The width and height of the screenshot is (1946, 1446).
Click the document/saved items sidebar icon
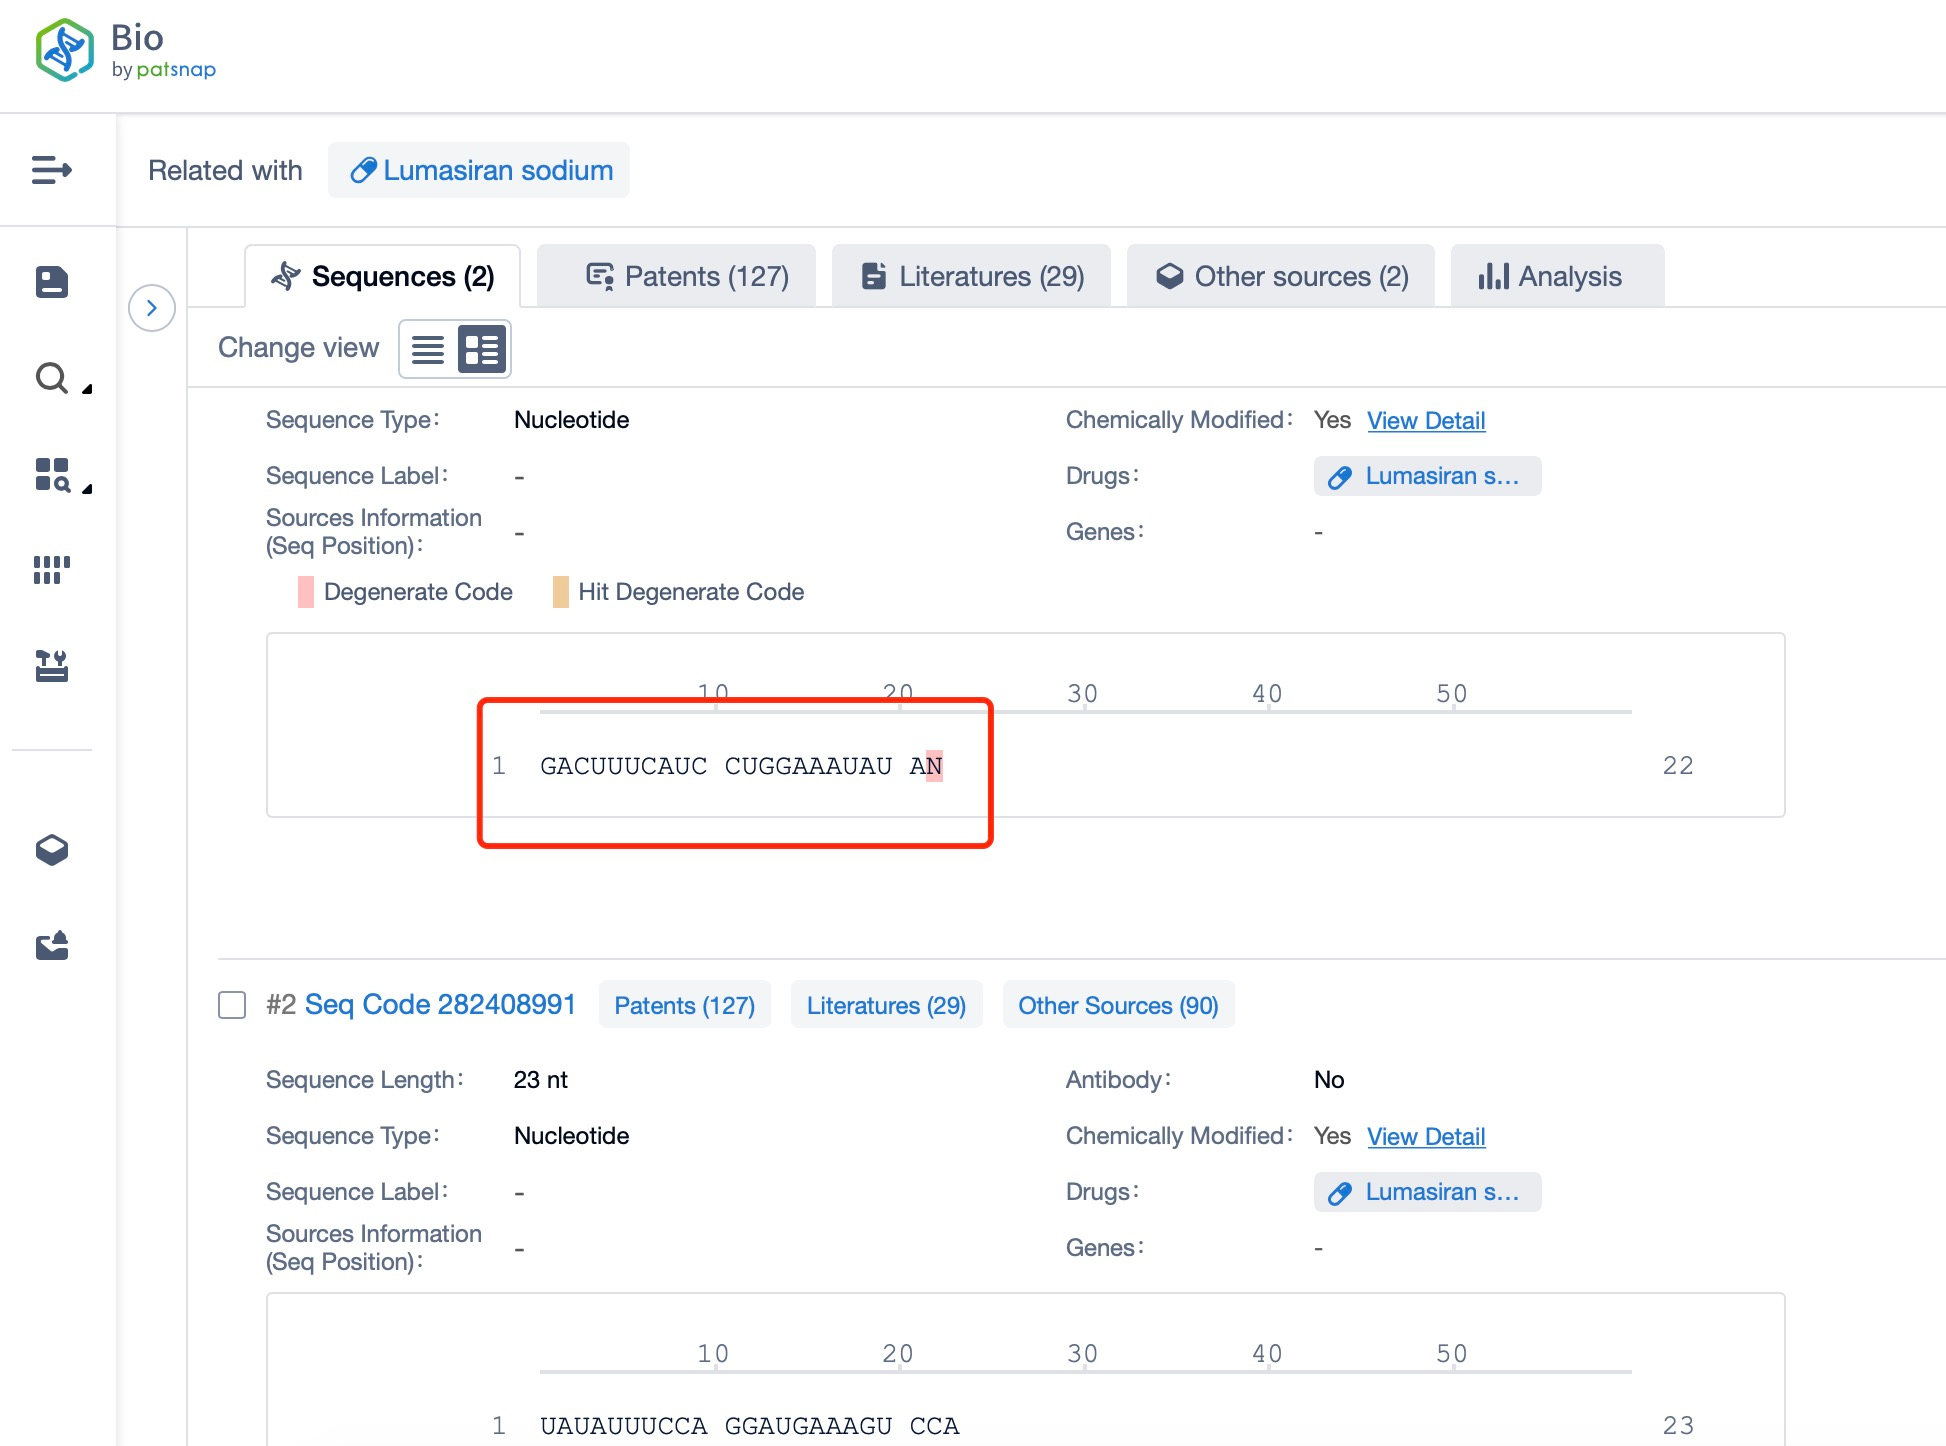[52, 281]
